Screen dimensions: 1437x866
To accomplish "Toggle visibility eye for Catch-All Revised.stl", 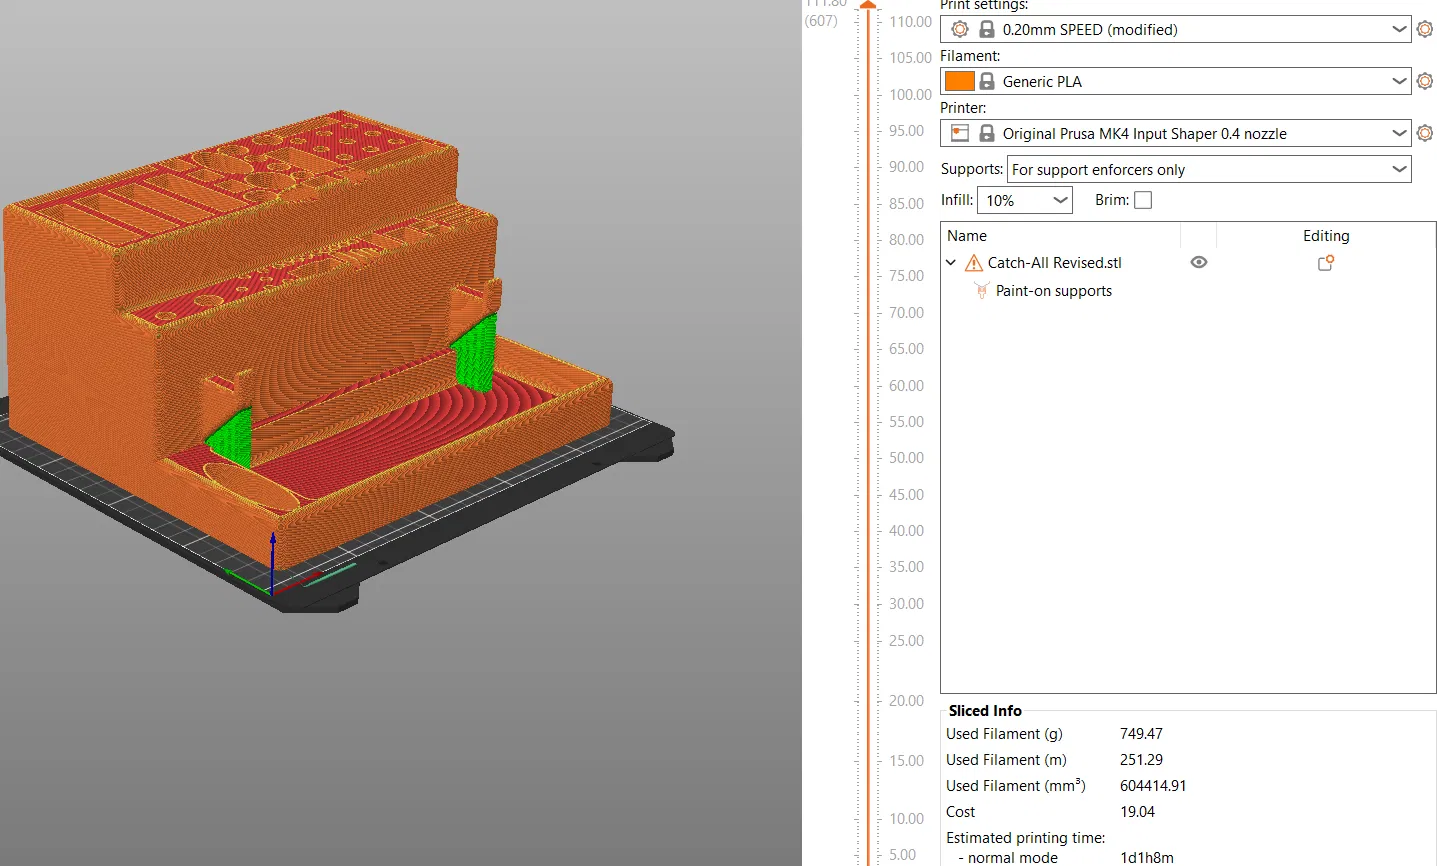I will tap(1199, 262).
